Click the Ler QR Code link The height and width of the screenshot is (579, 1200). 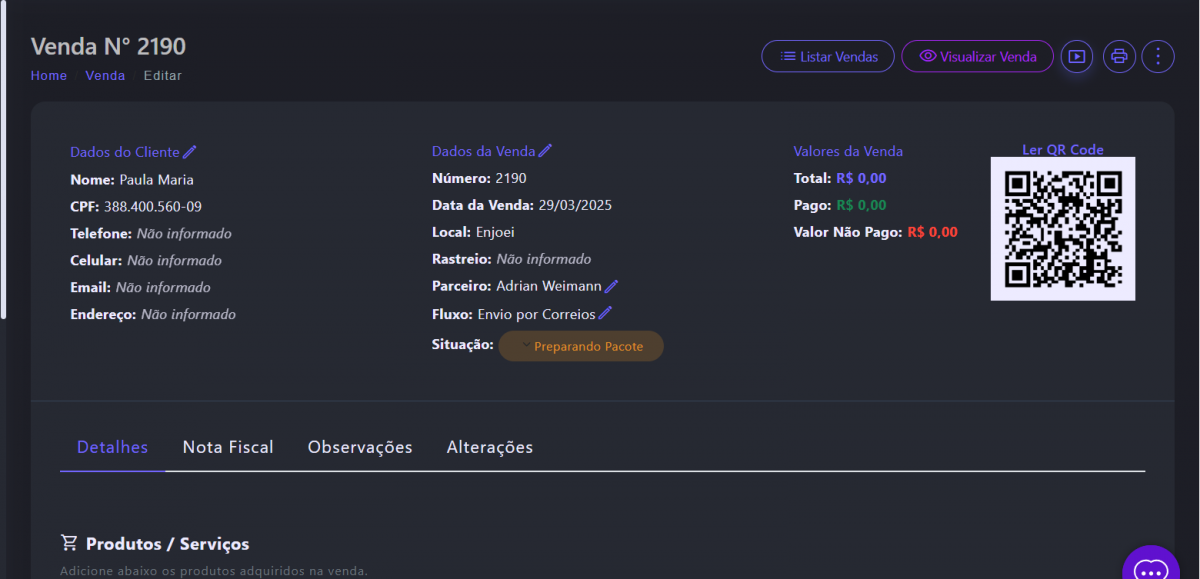coord(1062,150)
